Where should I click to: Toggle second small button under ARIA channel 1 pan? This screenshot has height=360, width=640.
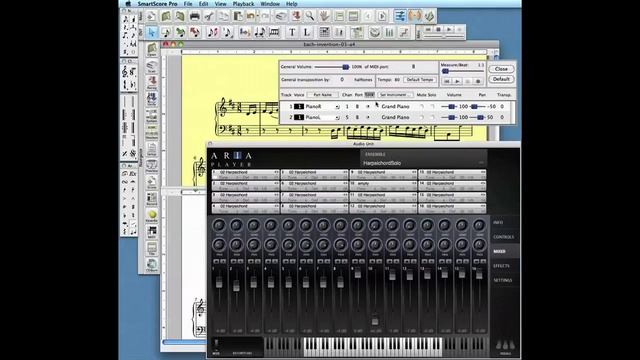click(x=223, y=261)
